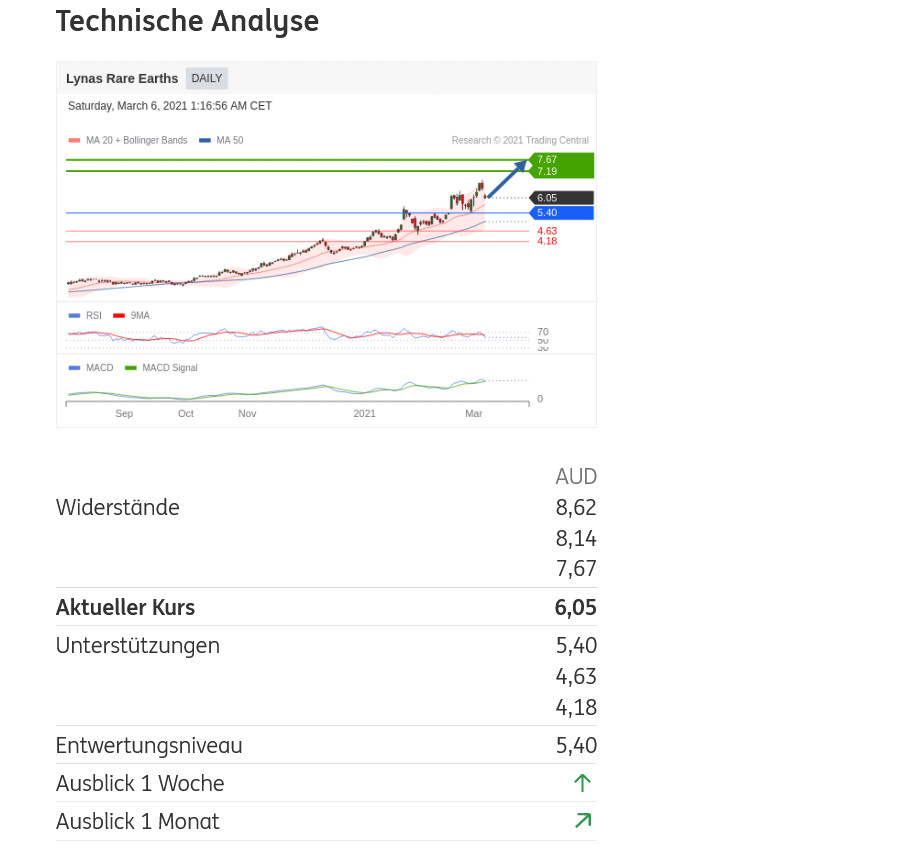Select the DAILY timeframe badge

[207, 78]
